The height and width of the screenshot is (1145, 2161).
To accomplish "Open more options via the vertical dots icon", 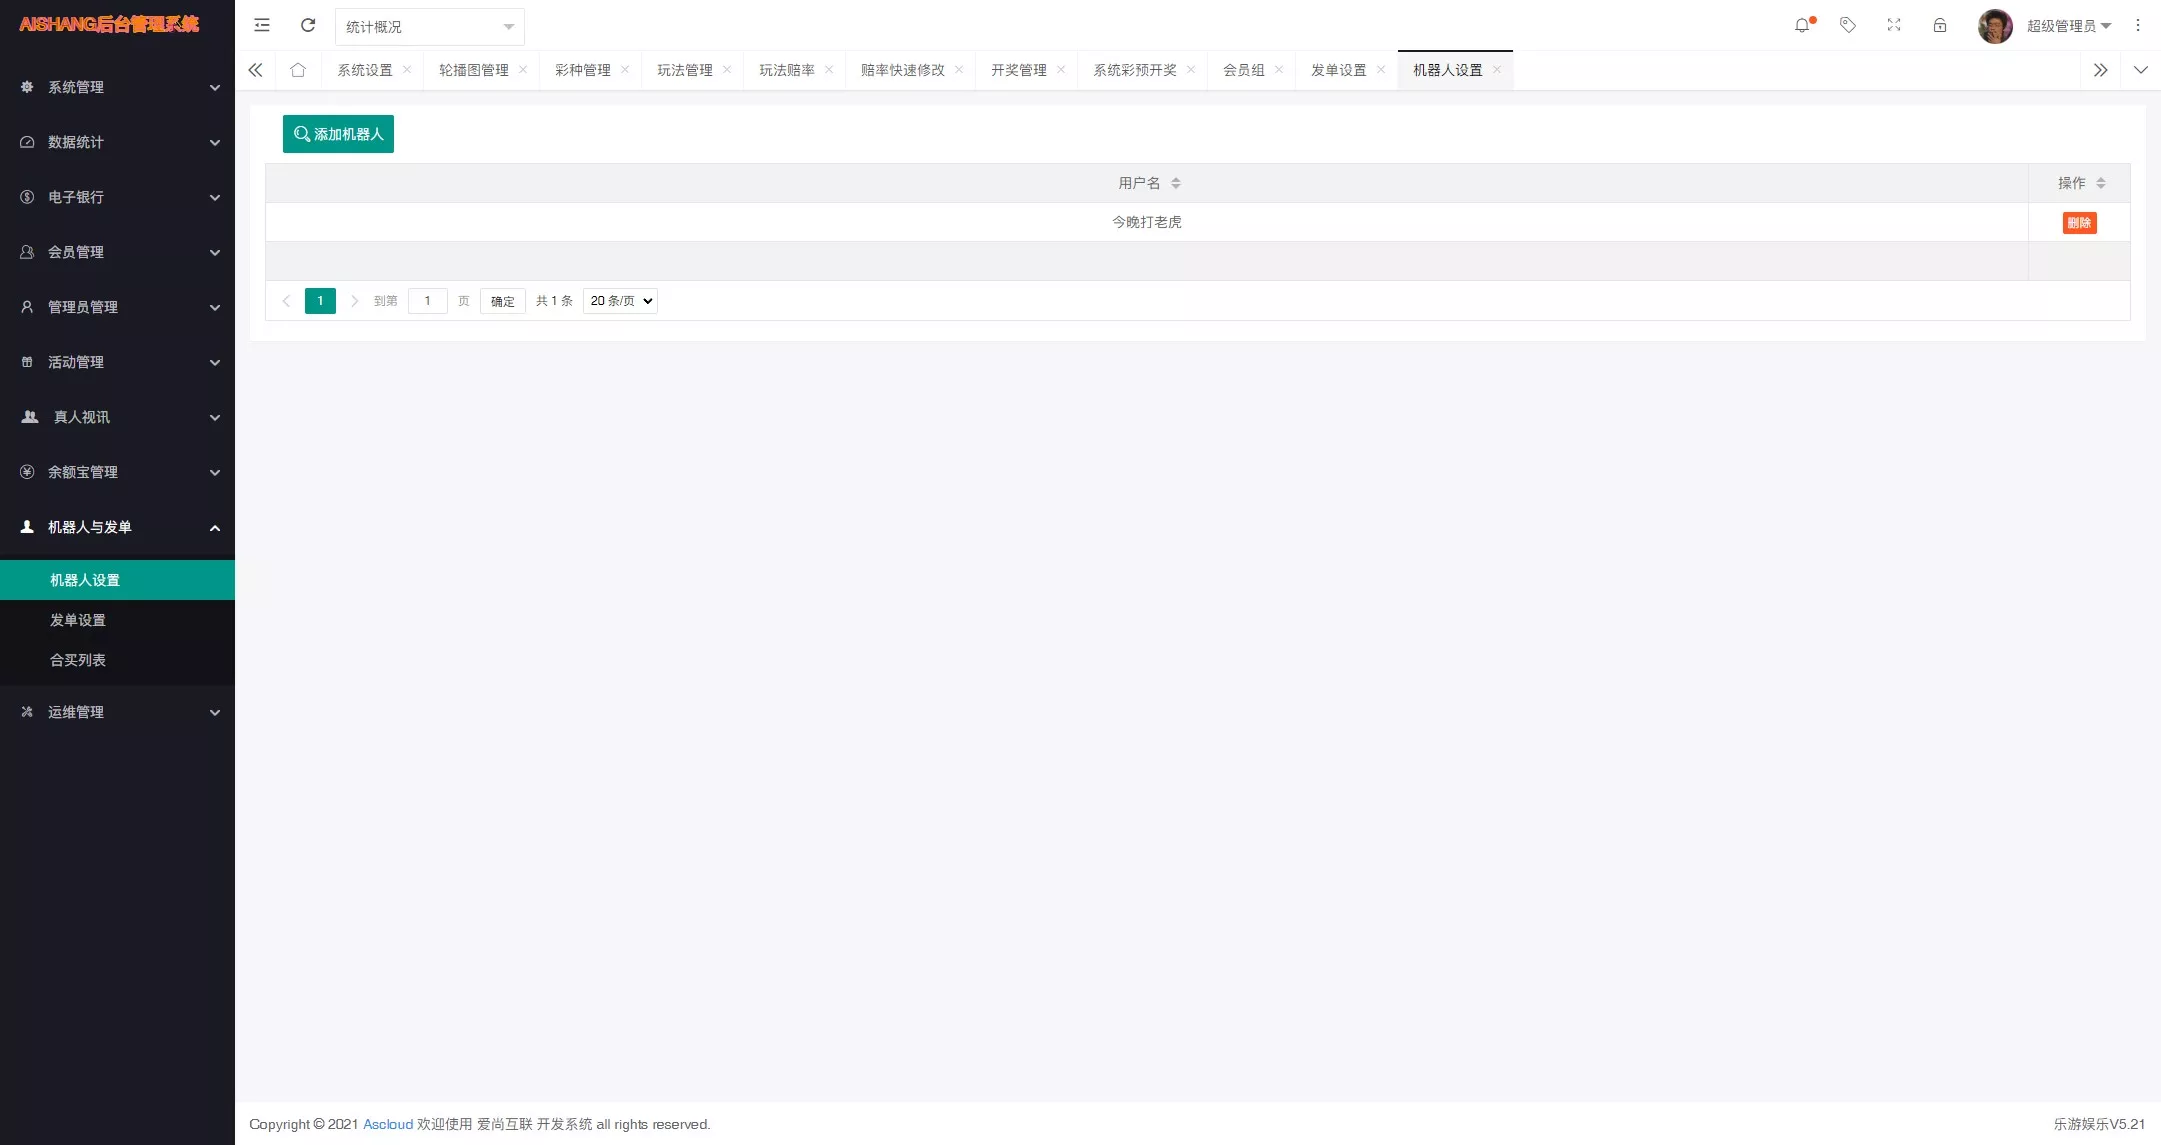I will pos(2137,25).
